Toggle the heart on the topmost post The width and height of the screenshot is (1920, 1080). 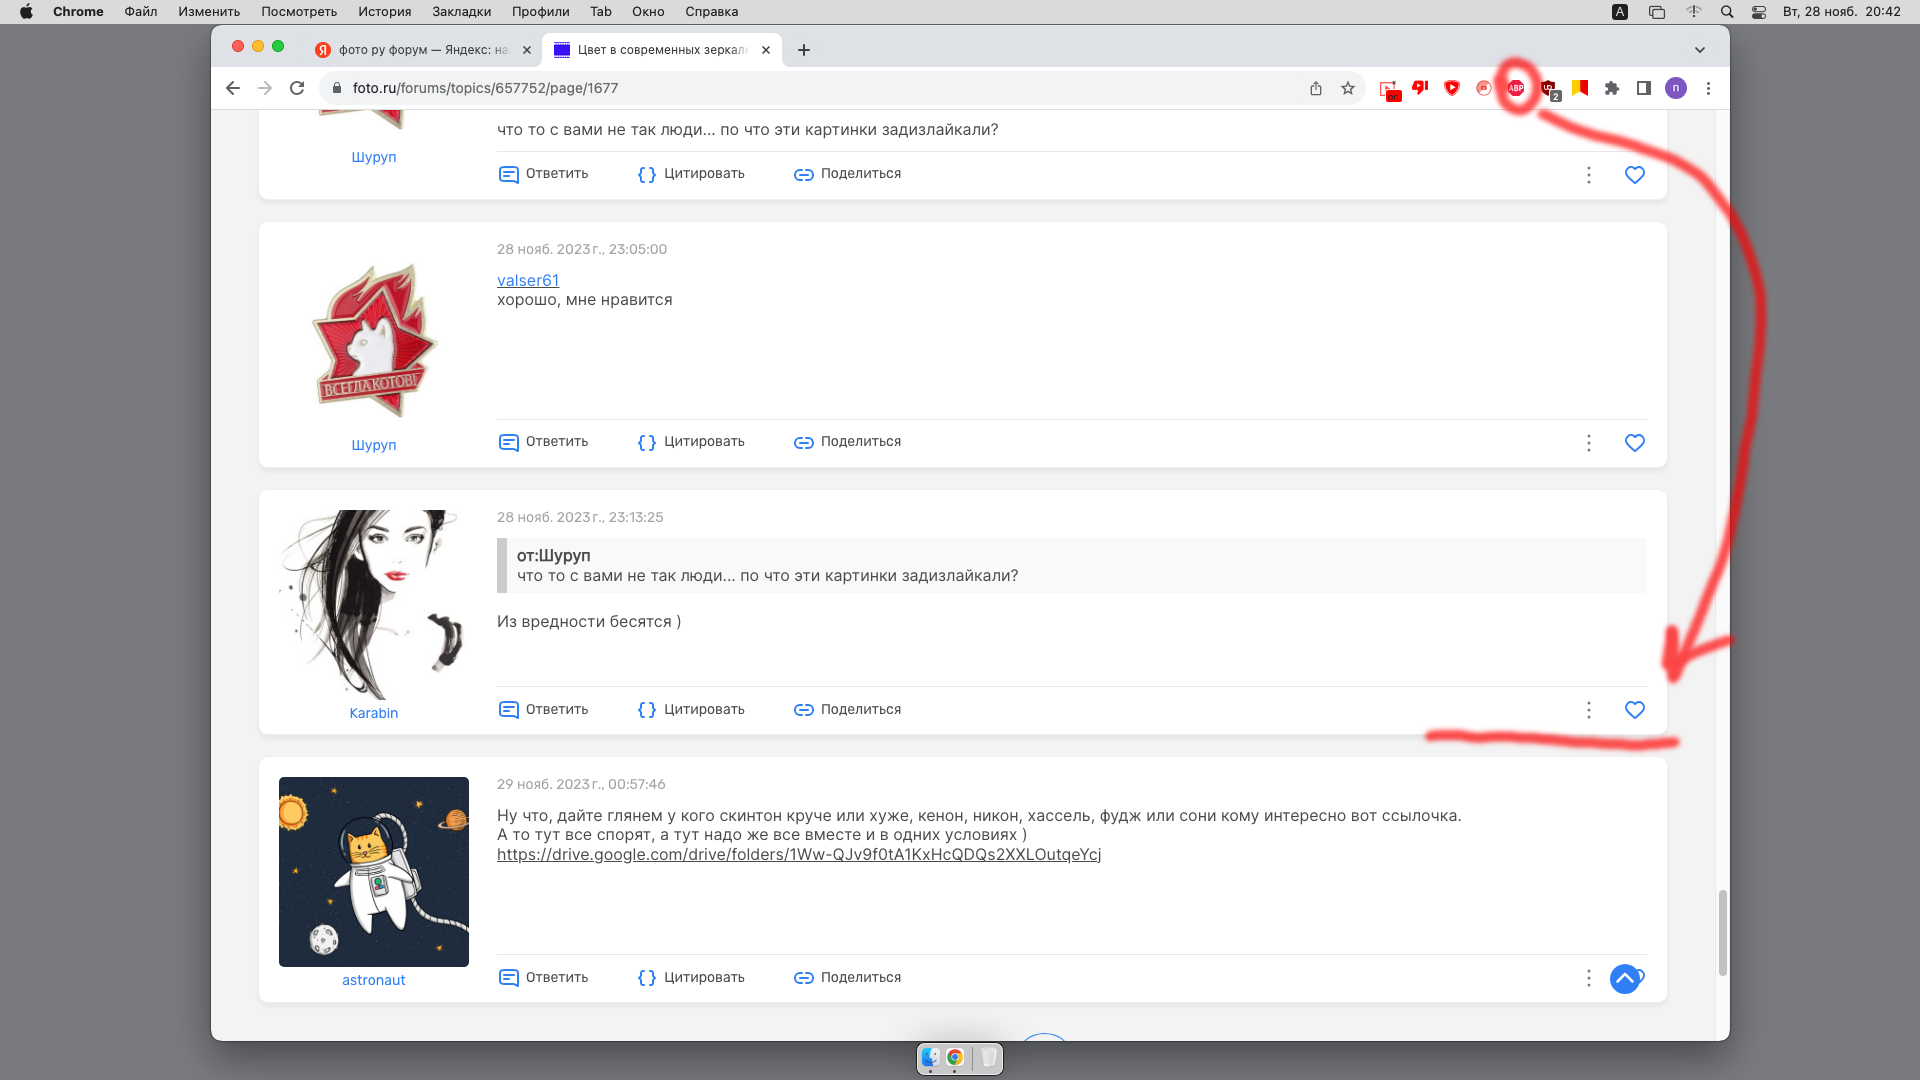click(x=1634, y=175)
